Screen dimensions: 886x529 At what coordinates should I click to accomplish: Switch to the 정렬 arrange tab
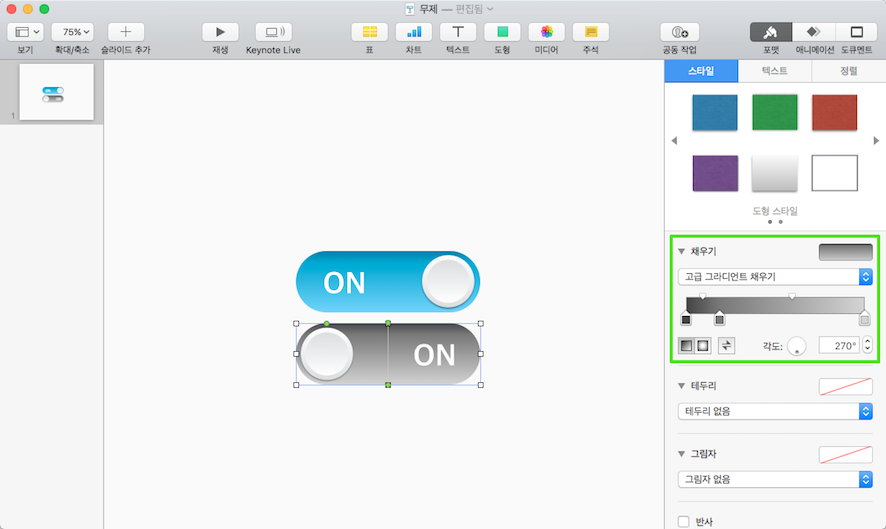[849, 71]
